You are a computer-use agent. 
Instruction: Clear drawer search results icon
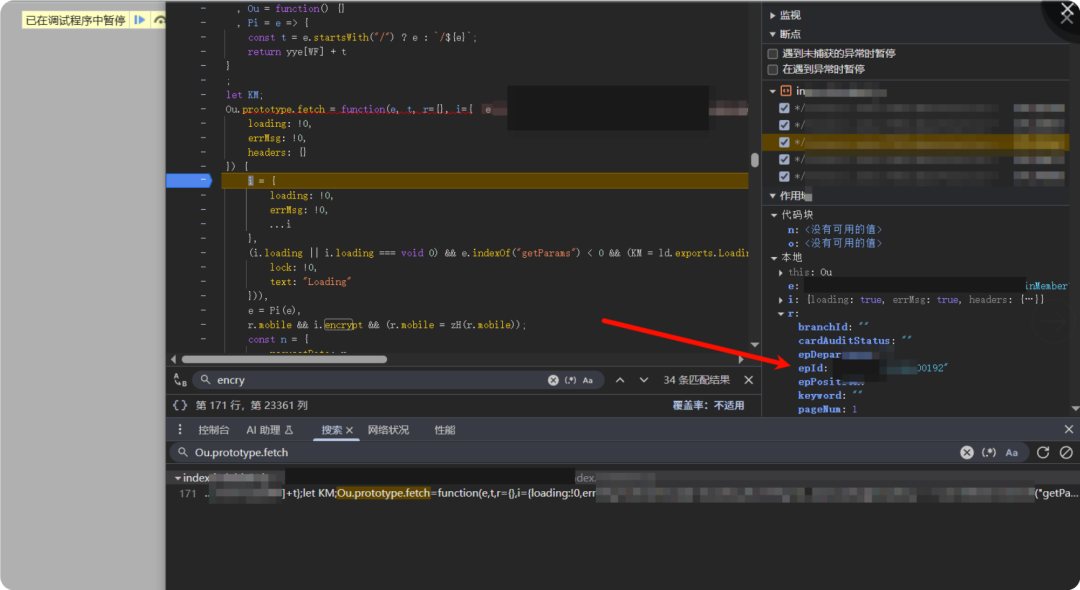point(1066,452)
